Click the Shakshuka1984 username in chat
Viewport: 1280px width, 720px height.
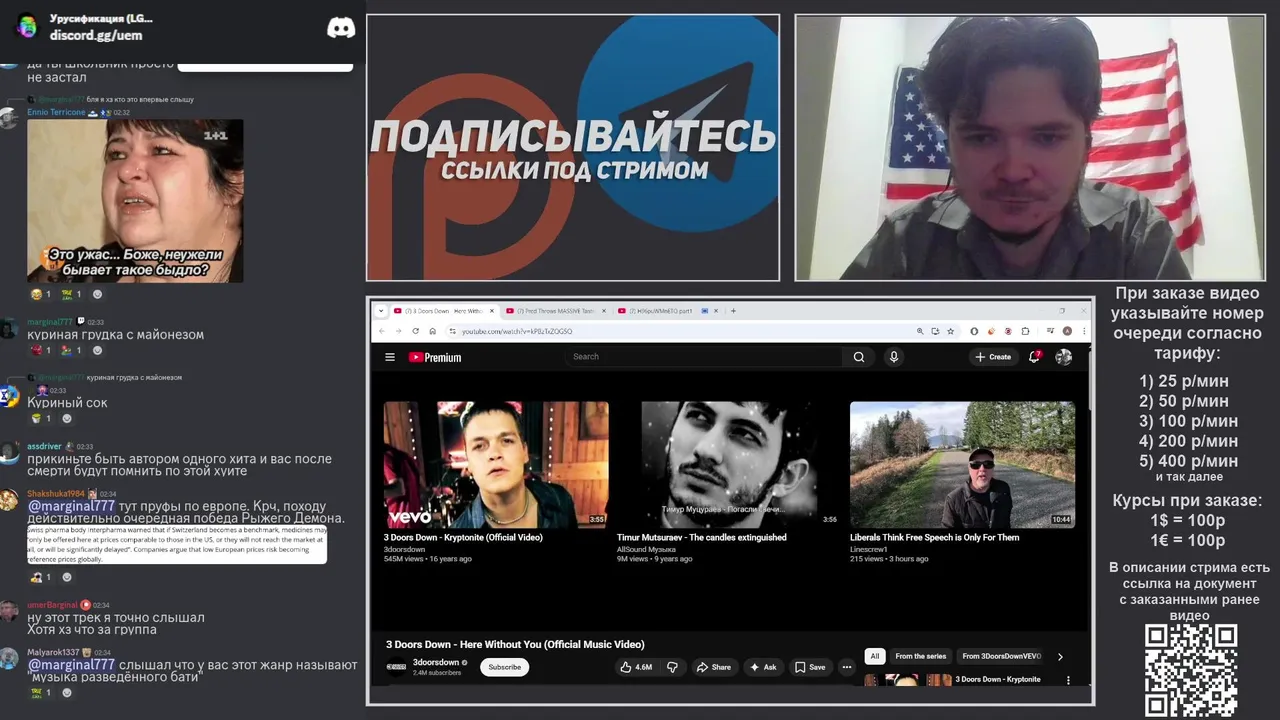pos(56,493)
